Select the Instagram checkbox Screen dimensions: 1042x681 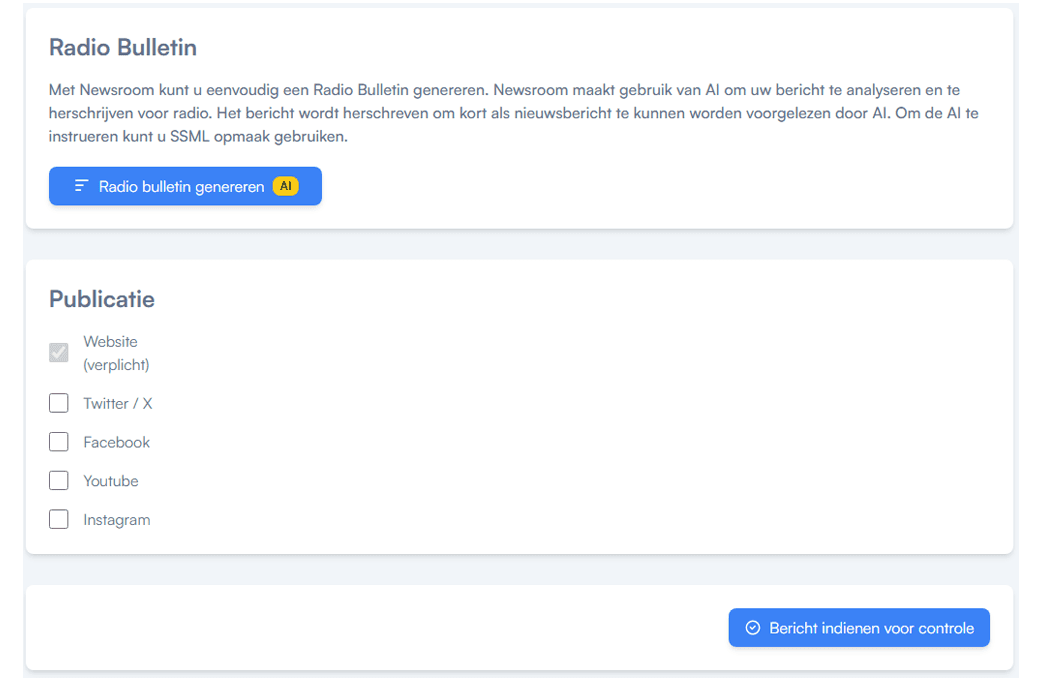coord(58,520)
